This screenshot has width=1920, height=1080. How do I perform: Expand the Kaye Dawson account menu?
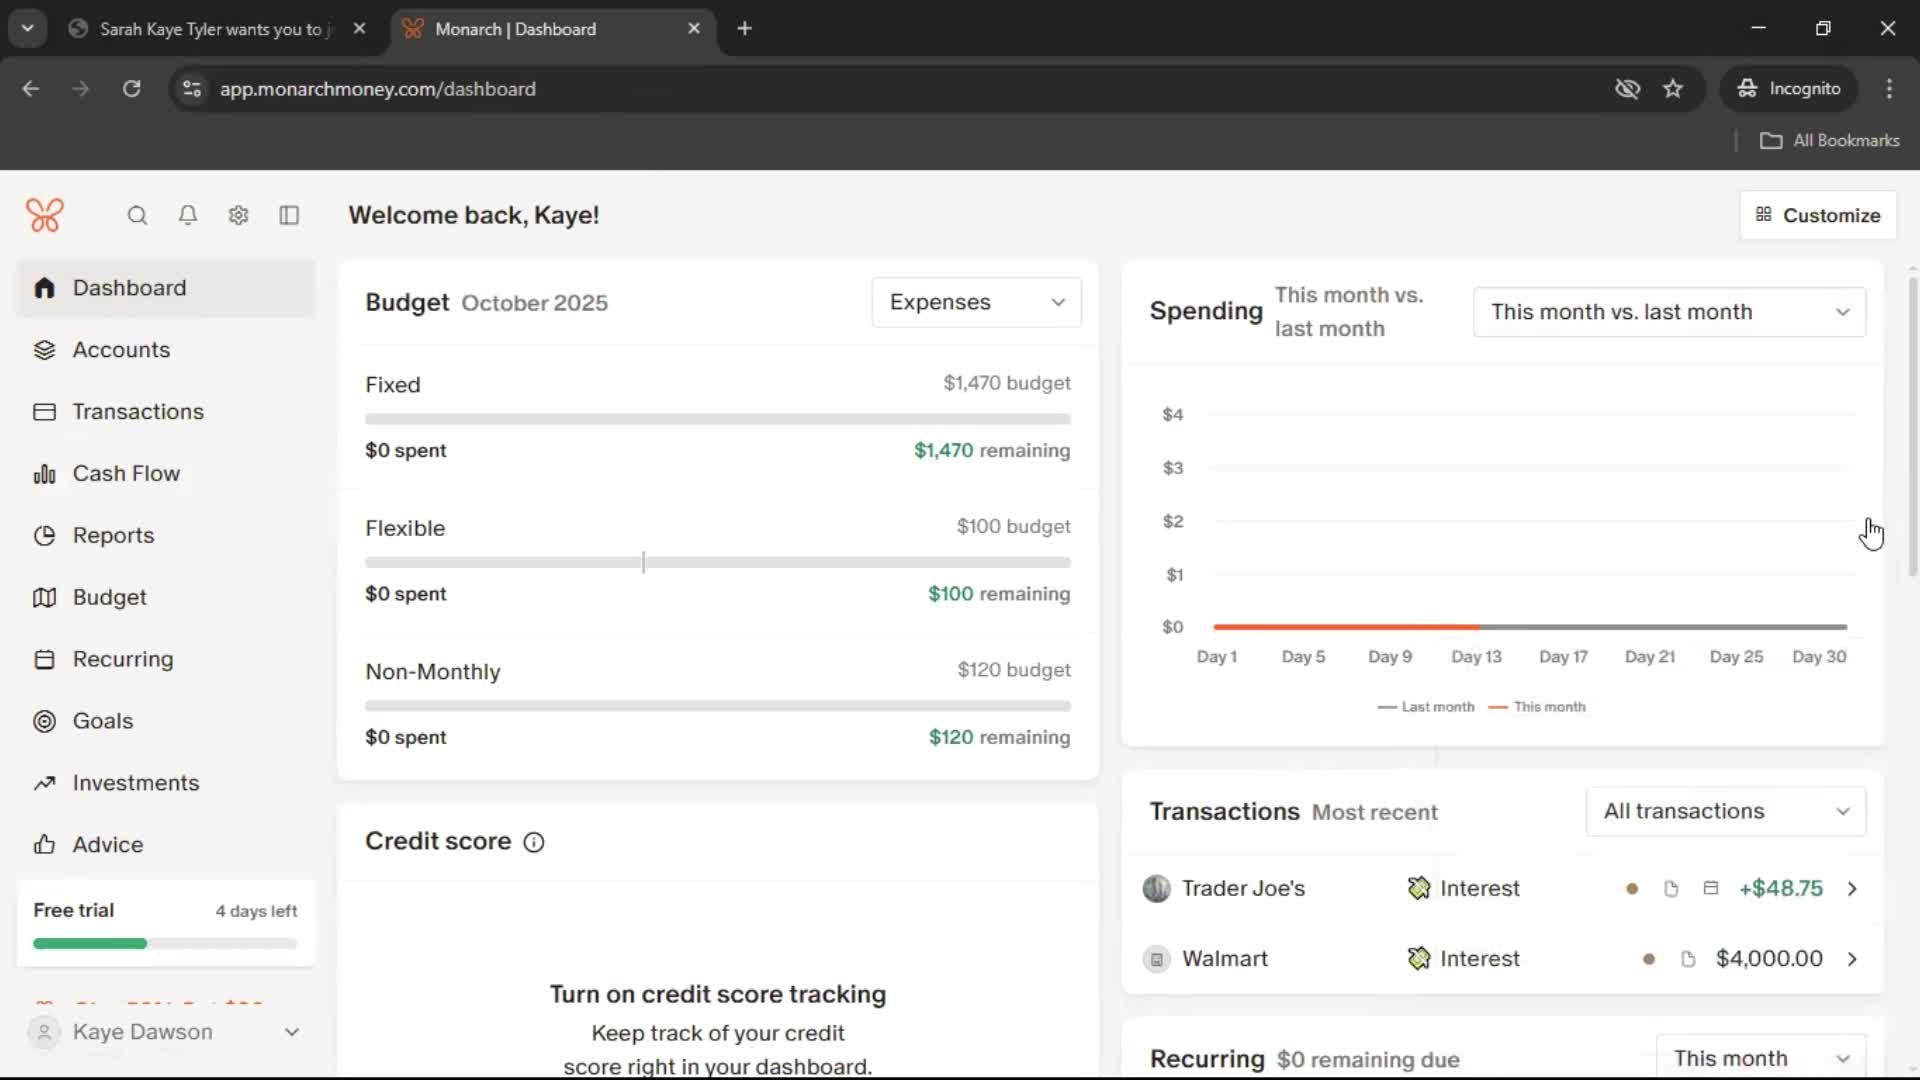pyautogui.click(x=165, y=1032)
